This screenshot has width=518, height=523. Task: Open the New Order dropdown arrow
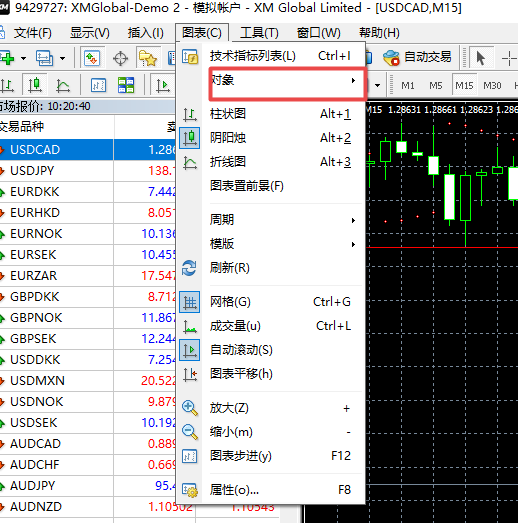(23, 58)
